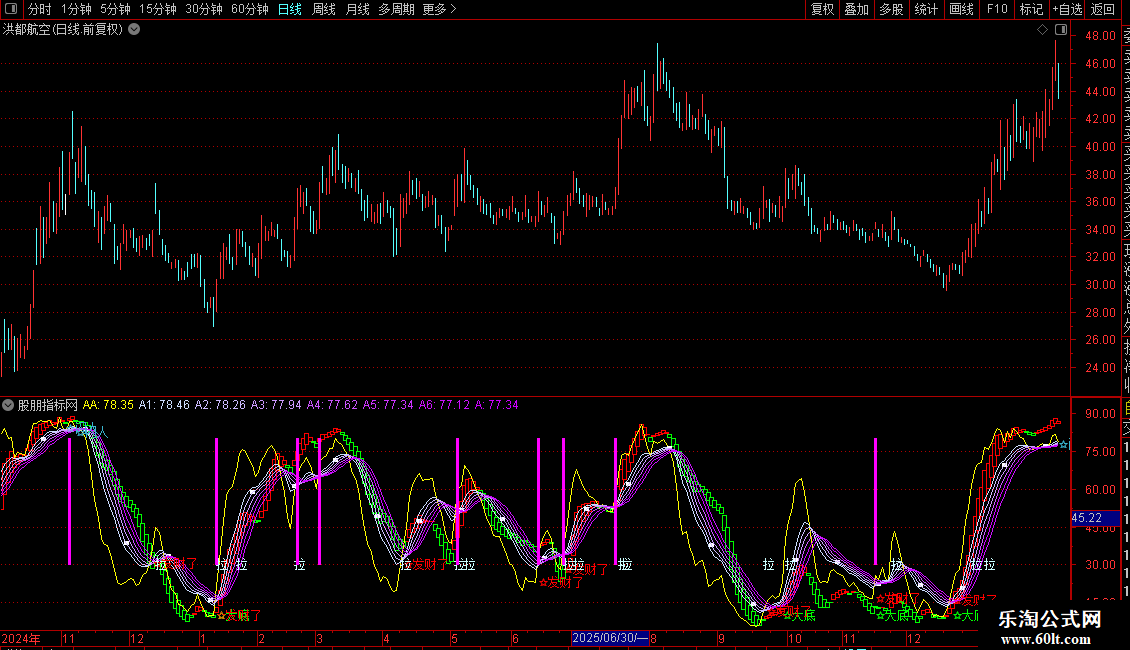
Task: Toggle the side panel icon in chart corner
Action: (x=1061, y=30)
